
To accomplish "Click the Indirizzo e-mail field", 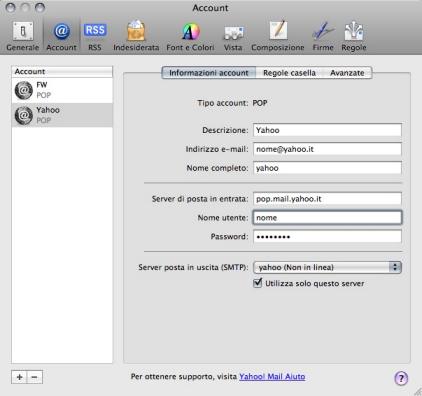I will coord(327,149).
